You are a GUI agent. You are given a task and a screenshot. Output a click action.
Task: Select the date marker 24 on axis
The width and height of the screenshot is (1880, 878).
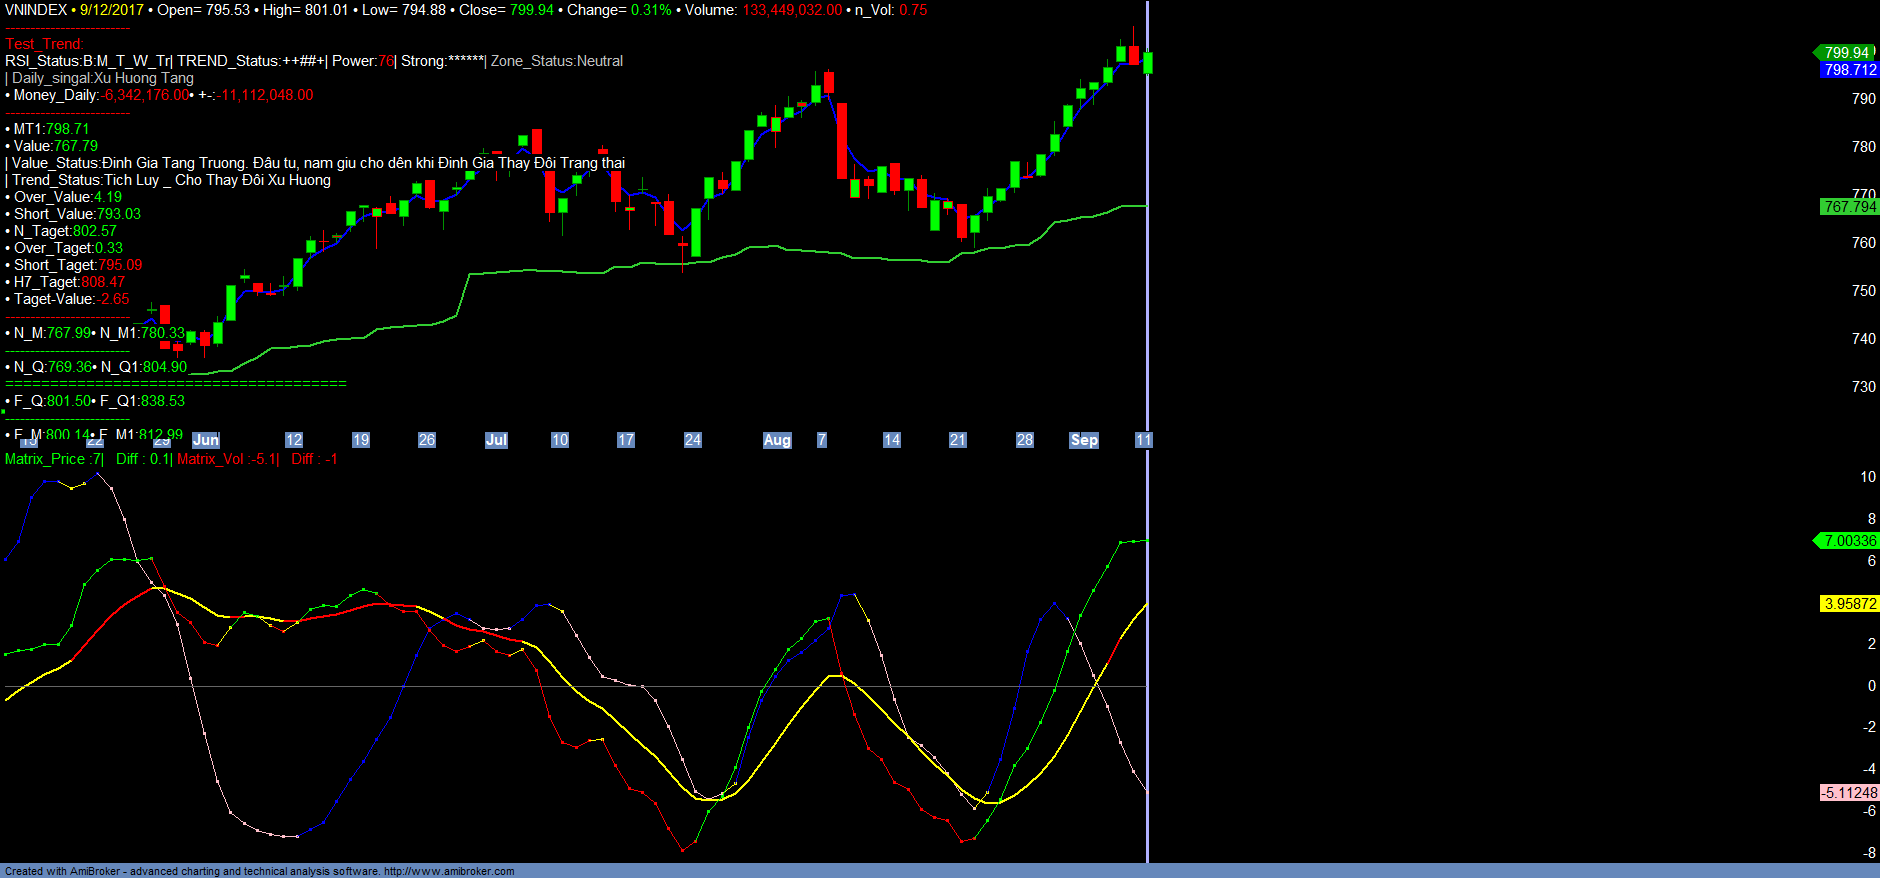[x=693, y=440]
